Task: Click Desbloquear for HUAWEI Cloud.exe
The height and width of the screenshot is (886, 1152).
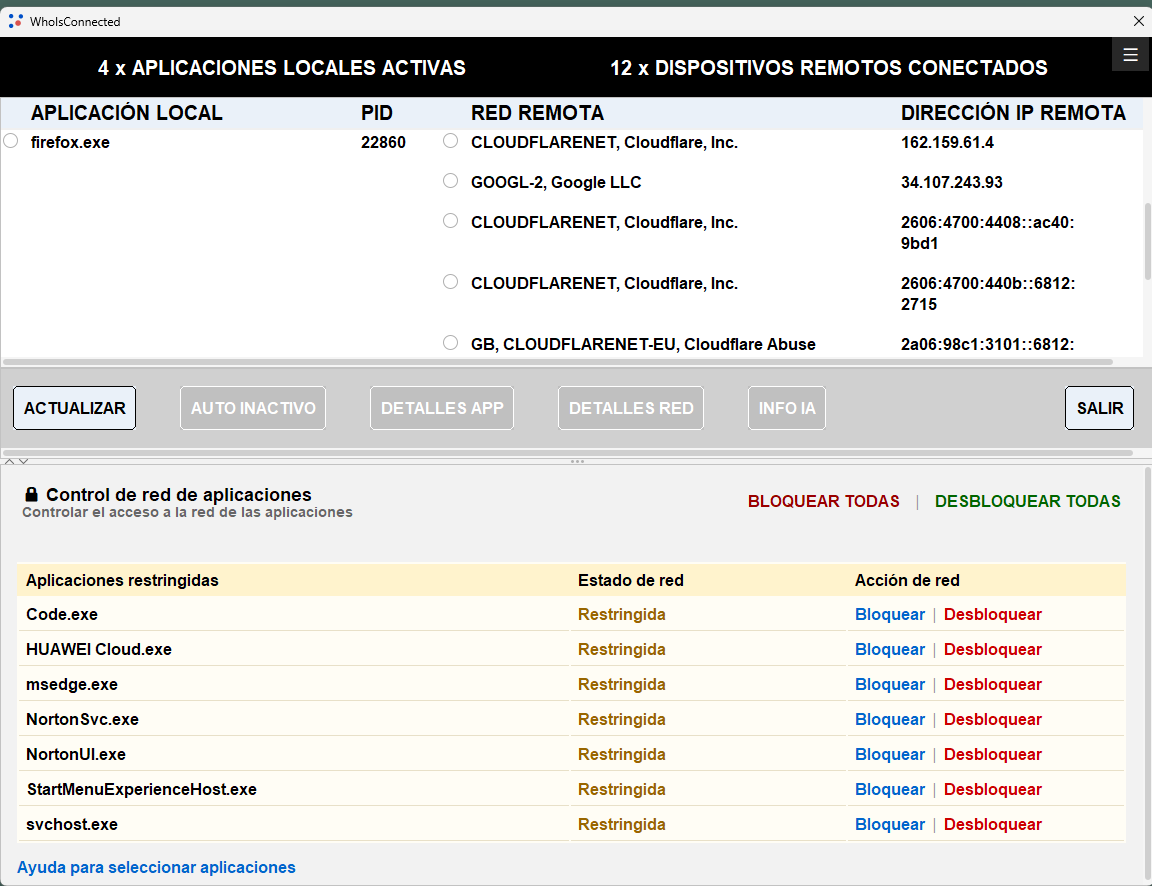Action: [x=993, y=649]
